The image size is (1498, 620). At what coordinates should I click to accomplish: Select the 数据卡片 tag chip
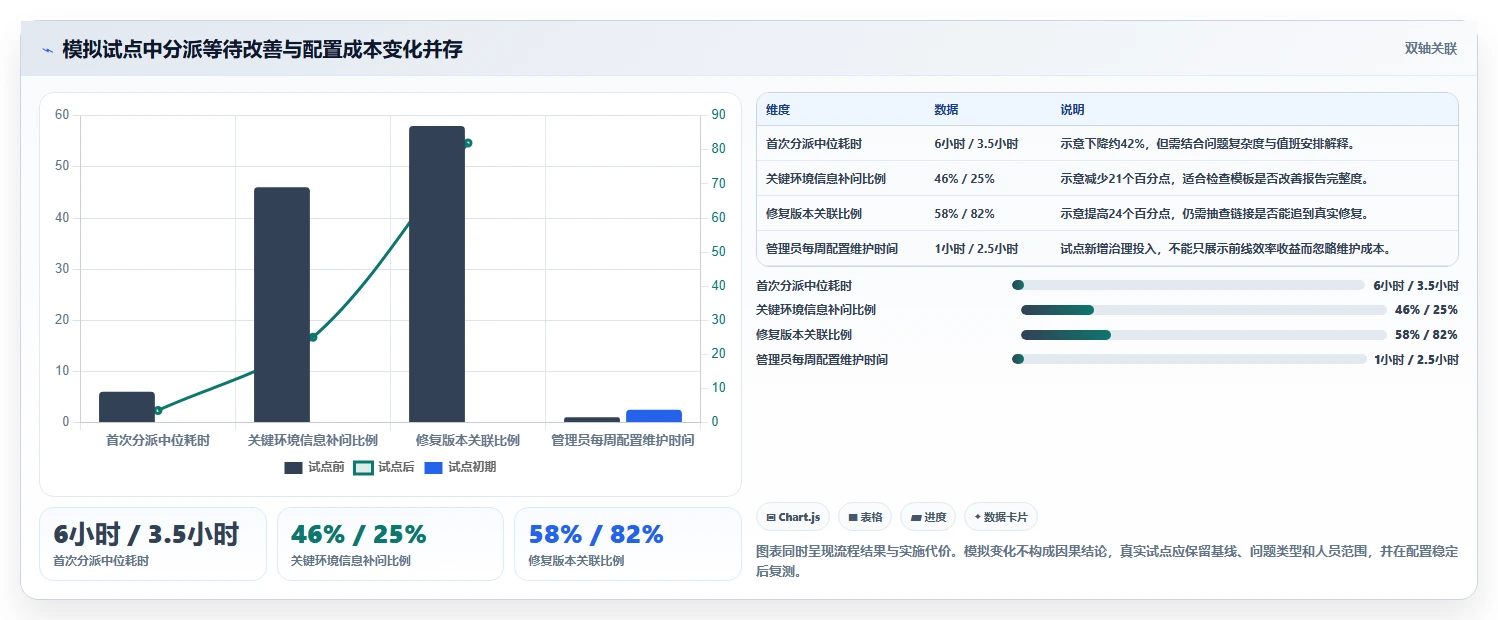click(x=1001, y=517)
